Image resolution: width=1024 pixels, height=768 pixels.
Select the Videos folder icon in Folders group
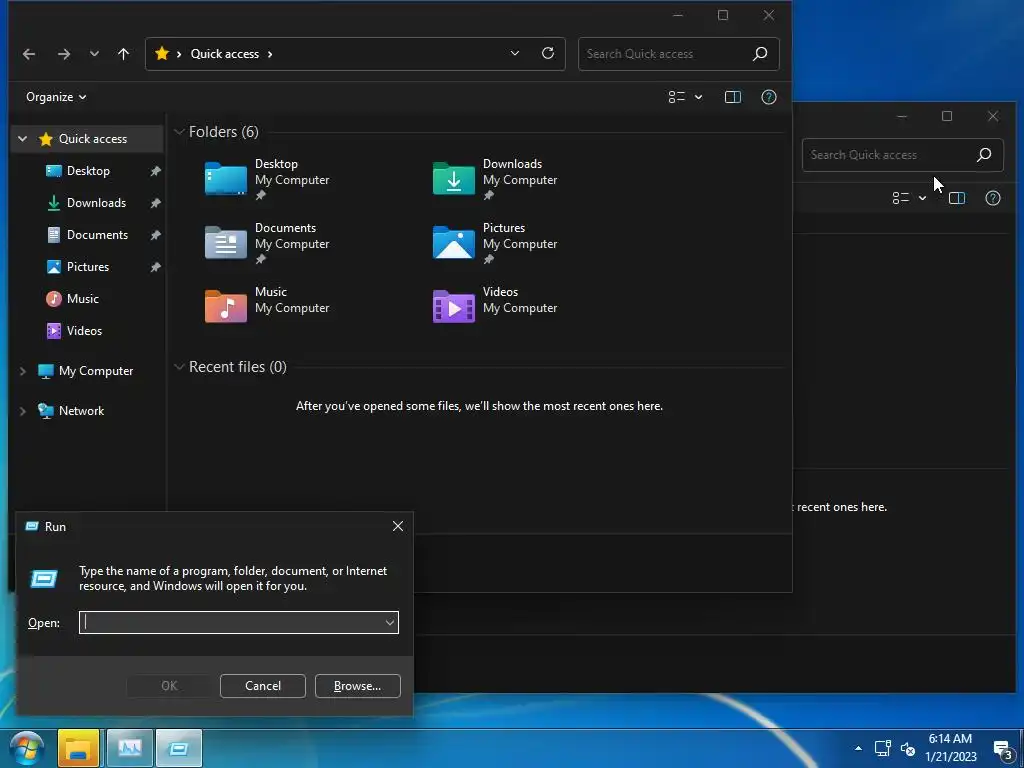(x=453, y=306)
